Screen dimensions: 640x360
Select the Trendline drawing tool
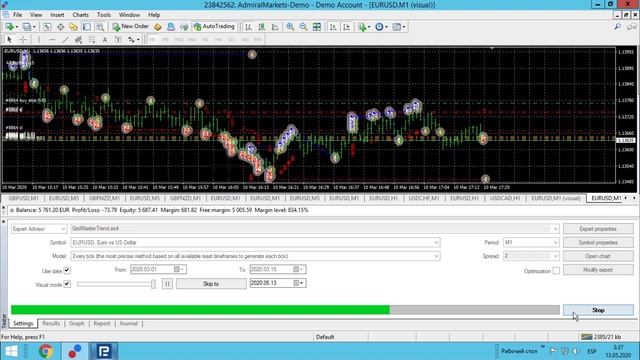(66, 40)
